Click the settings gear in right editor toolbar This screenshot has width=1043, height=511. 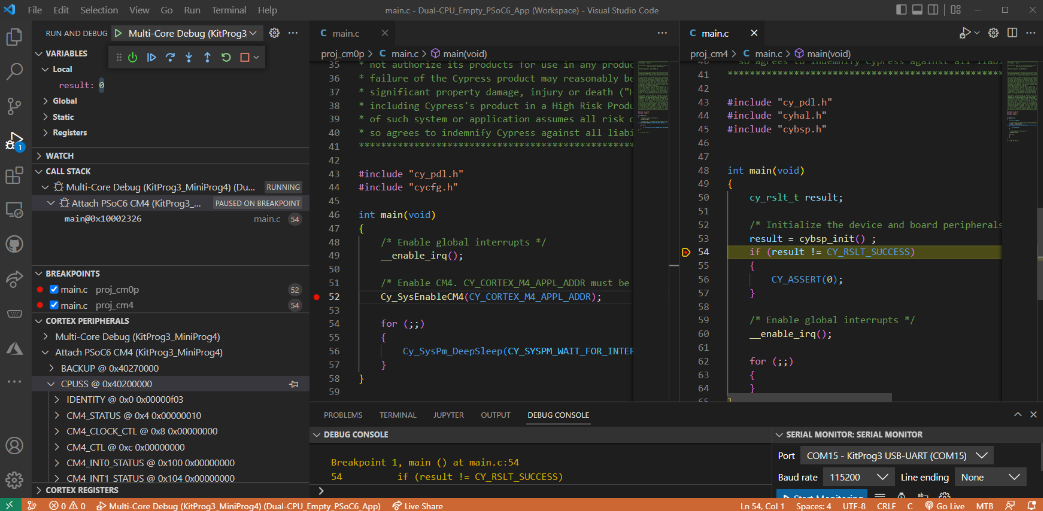click(993, 33)
